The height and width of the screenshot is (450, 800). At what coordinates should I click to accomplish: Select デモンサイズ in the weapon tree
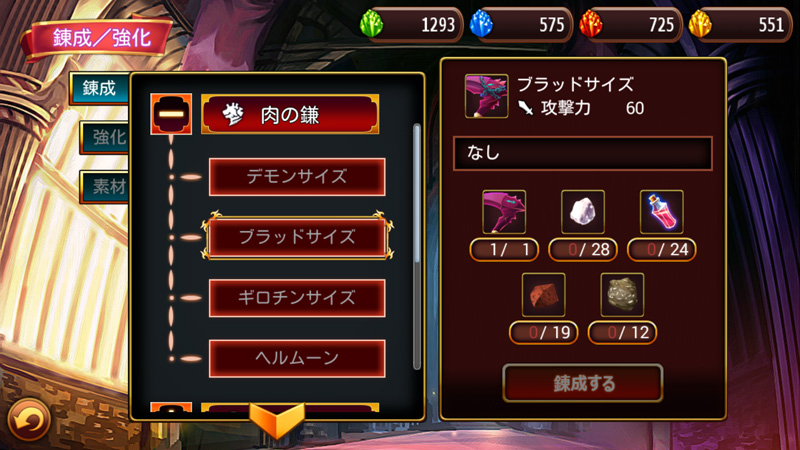click(x=297, y=177)
